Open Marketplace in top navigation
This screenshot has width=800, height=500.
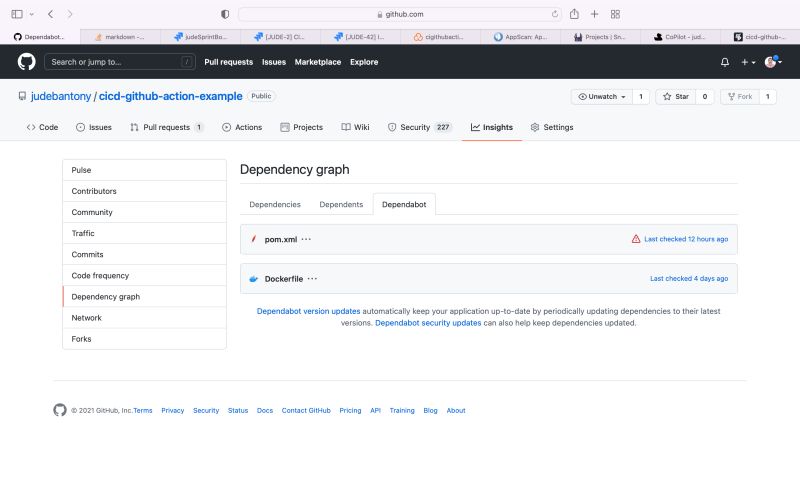coord(318,62)
